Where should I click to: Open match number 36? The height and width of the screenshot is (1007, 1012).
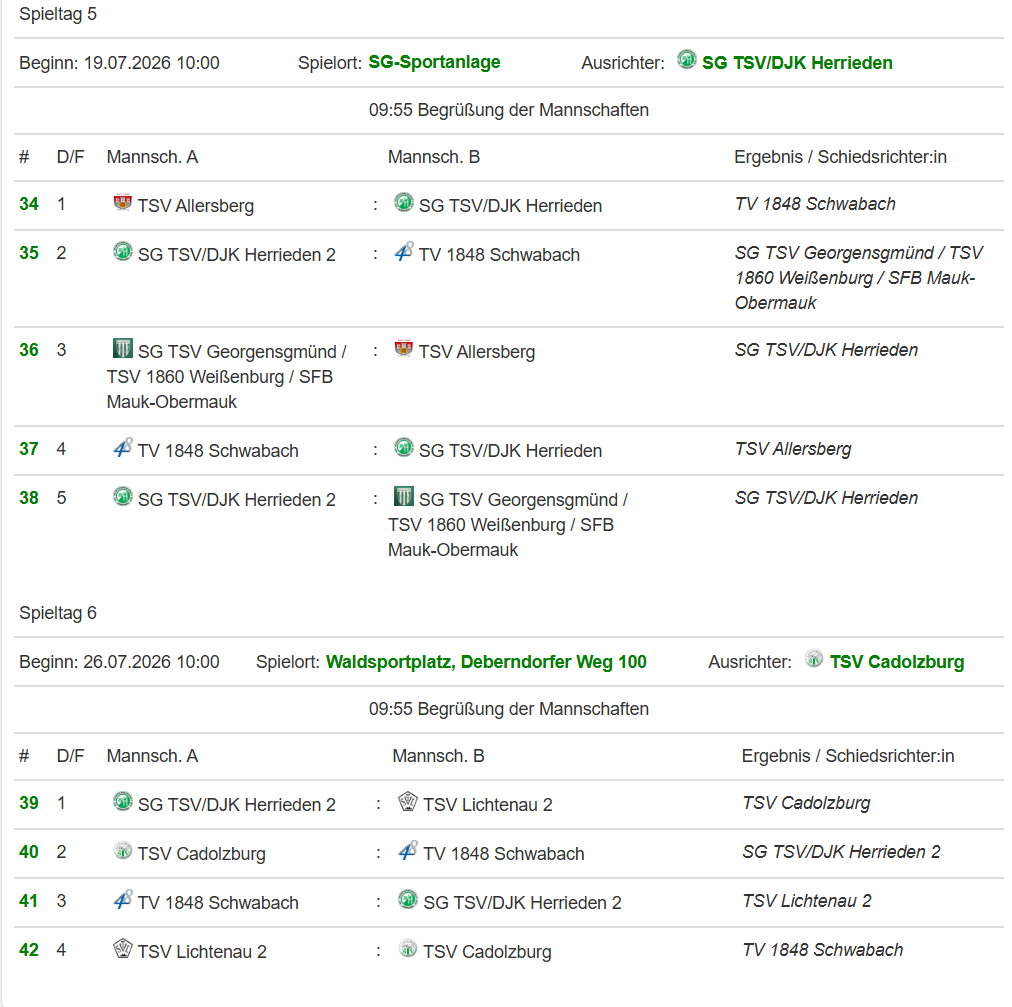29,350
